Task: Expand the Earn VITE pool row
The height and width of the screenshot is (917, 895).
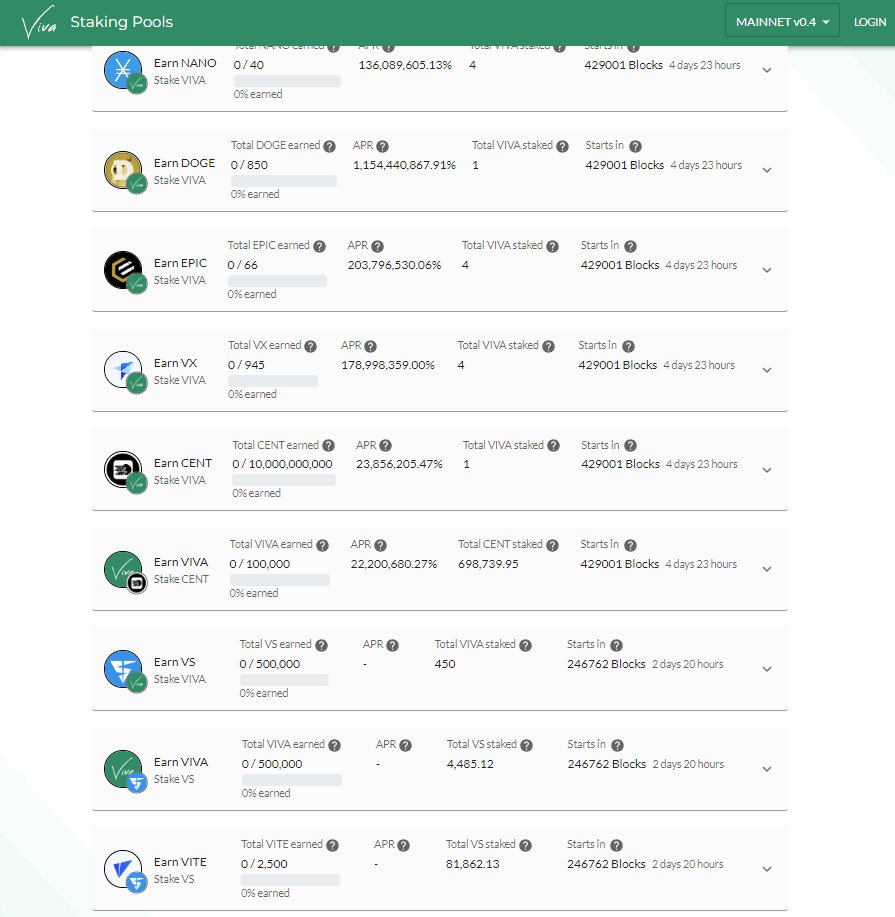Action: [767, 869]
